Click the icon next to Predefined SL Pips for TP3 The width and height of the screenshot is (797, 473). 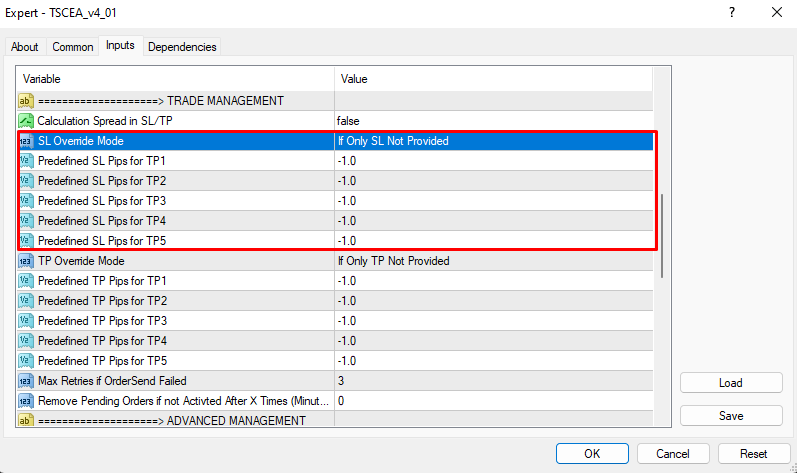tap(27, 201)
